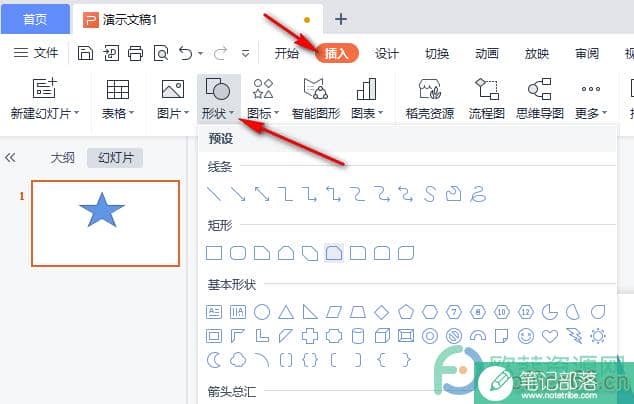Switch side panel to 幻灯片 view
The width and height of the screenshot is (634, 404).
(115, 158)
